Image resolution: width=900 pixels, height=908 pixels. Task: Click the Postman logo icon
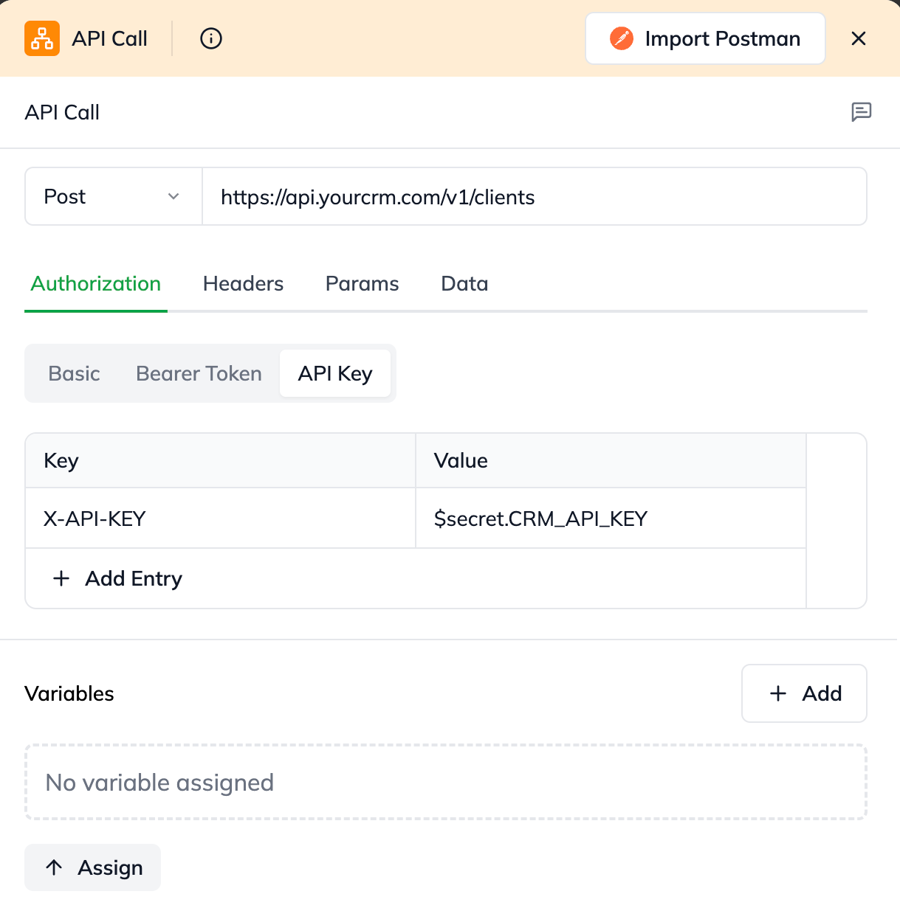coord(621,39)
